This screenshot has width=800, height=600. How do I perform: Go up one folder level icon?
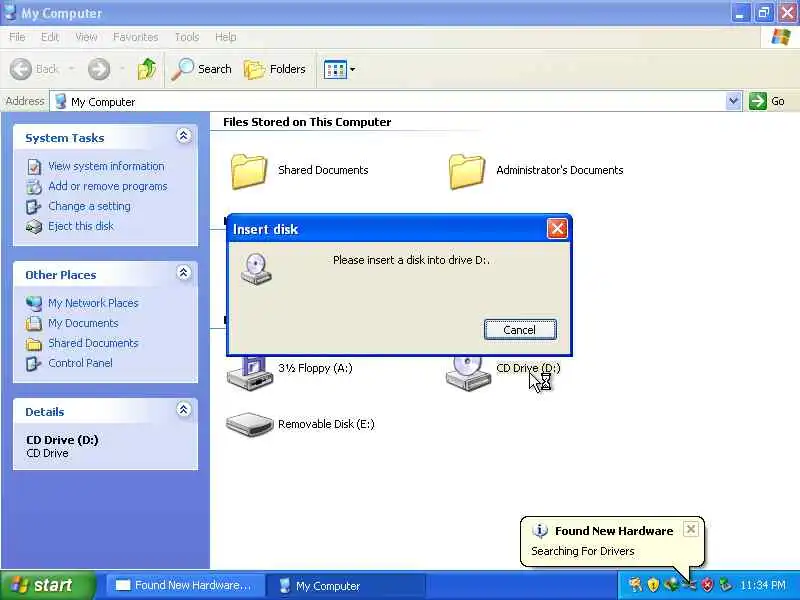coord(147,69)
